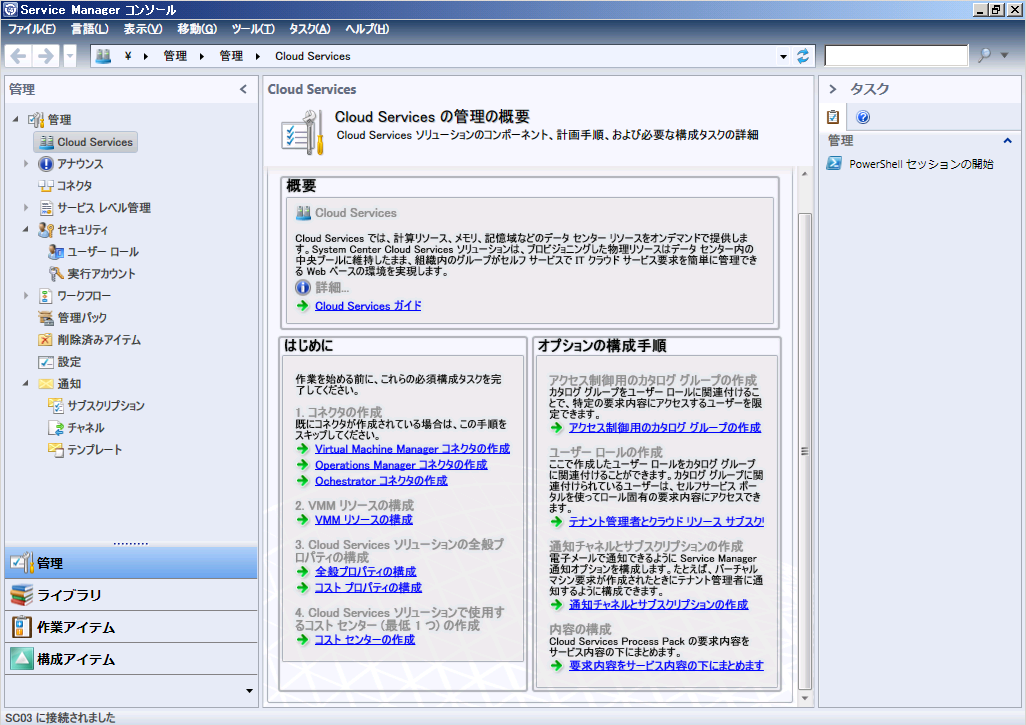1026x725 pixels.
Task: Open the navigation history dropdown arrow
Action: (x=69, y=56)
